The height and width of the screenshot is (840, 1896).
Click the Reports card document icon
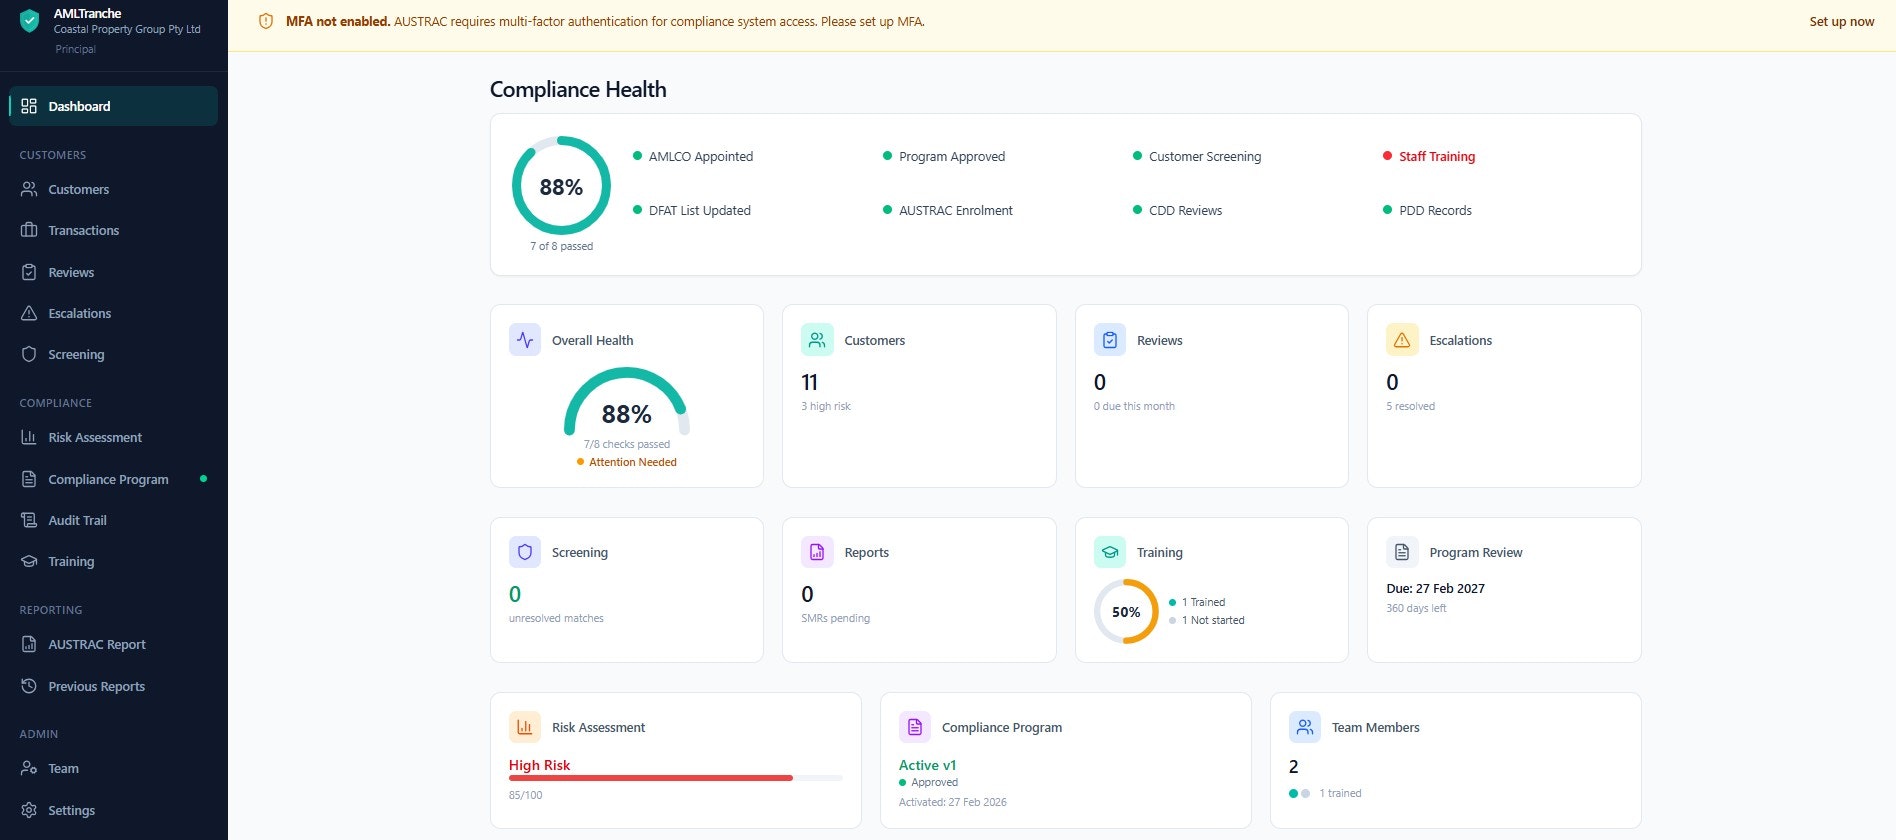(817, 552)
